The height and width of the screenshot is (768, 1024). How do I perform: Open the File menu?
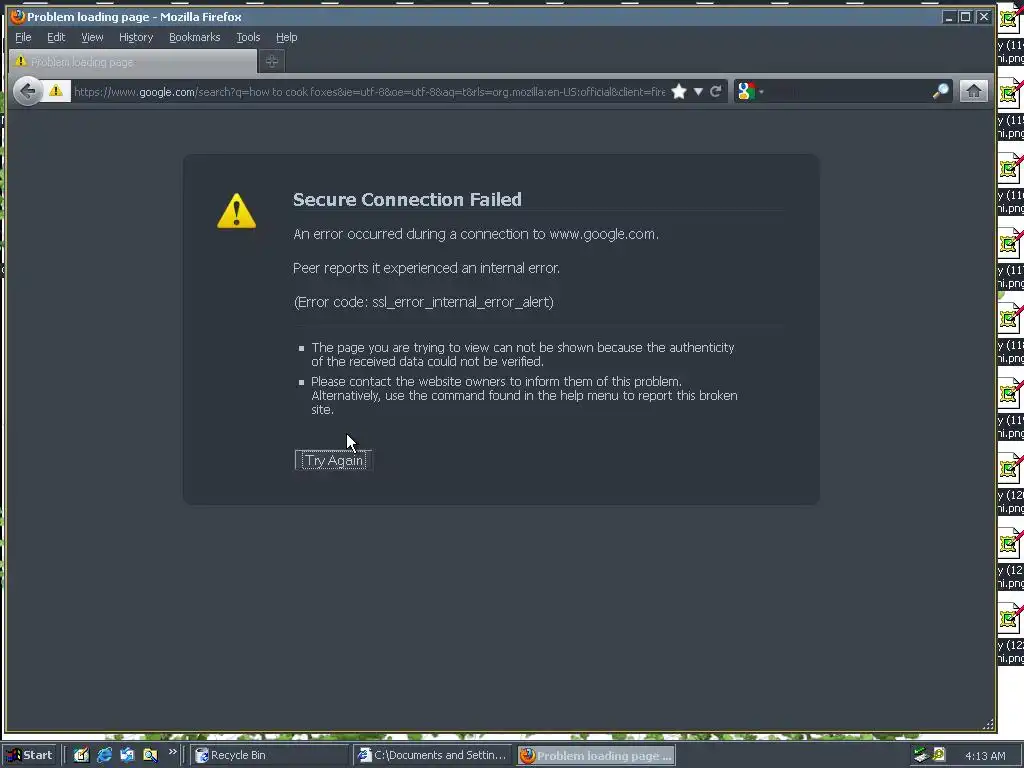[x=24, y=37]
